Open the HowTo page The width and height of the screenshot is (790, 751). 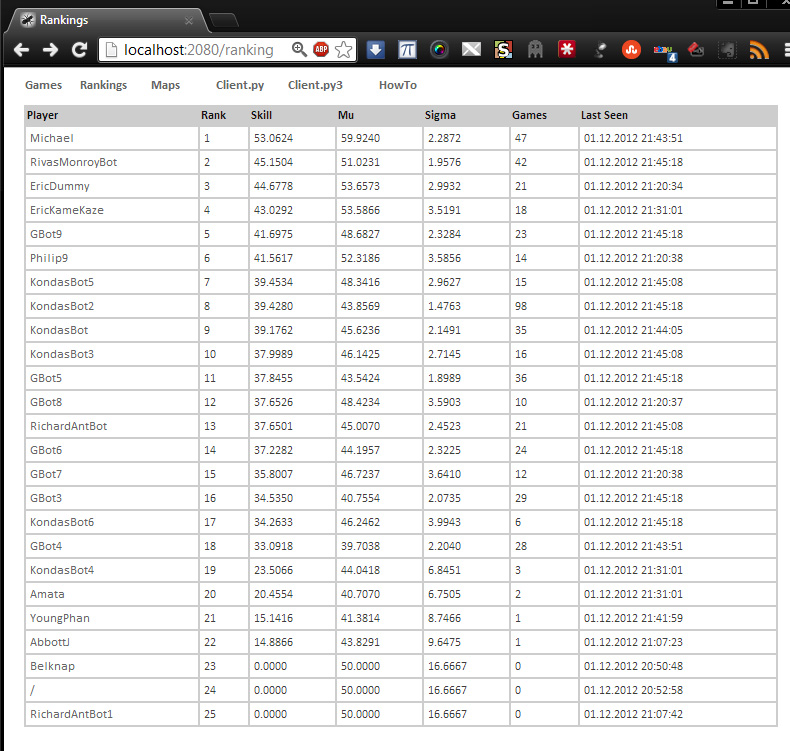pyautogui.click(x=397, y=85)
